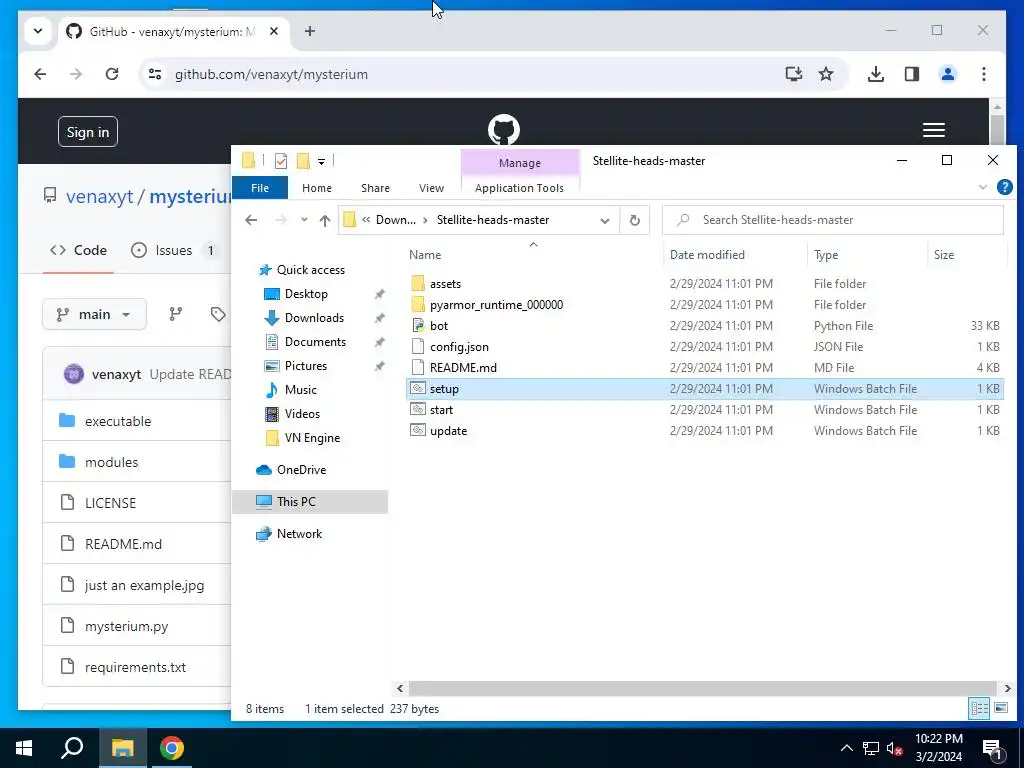Switch to details view button
Image resolution: width=1024 pixels, height=768 pixels.
coord(979,708)
